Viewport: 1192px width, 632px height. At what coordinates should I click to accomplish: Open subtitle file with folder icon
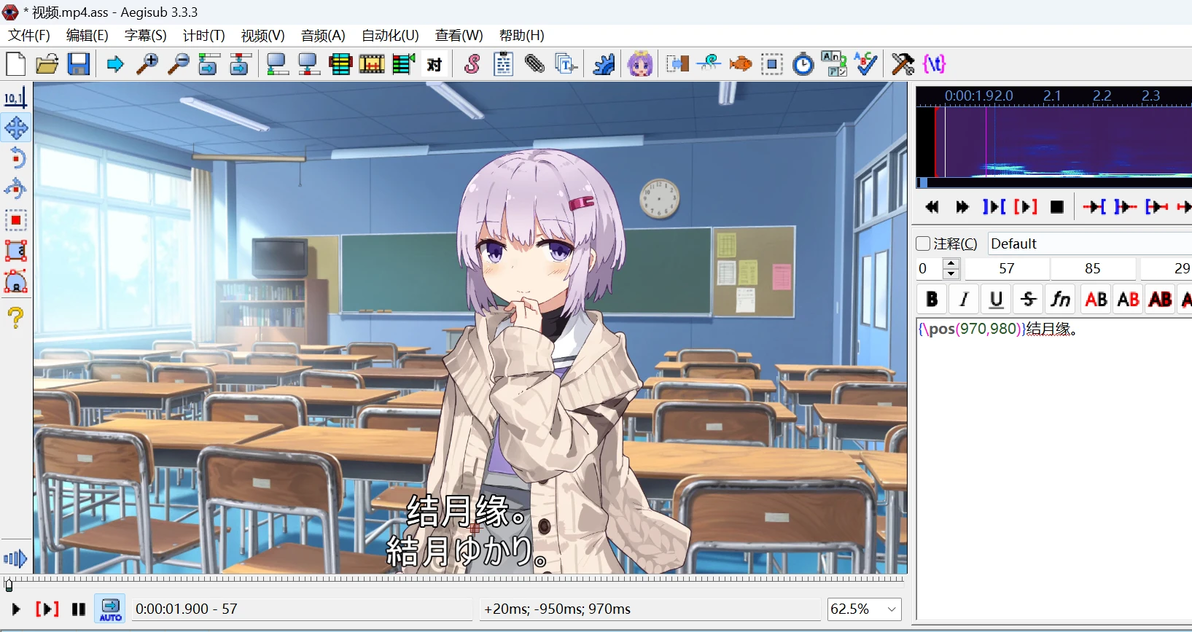(47, 65)
